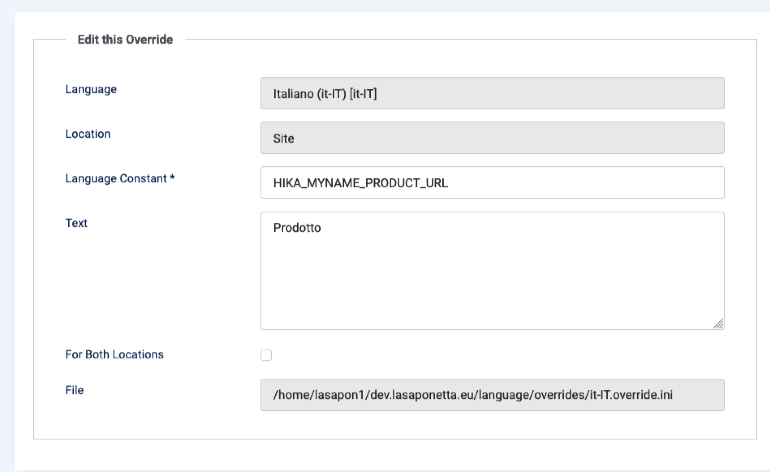Click the Text textarea resize handle
The width and height of the screenshot is (770, 472).
[718, 323]
